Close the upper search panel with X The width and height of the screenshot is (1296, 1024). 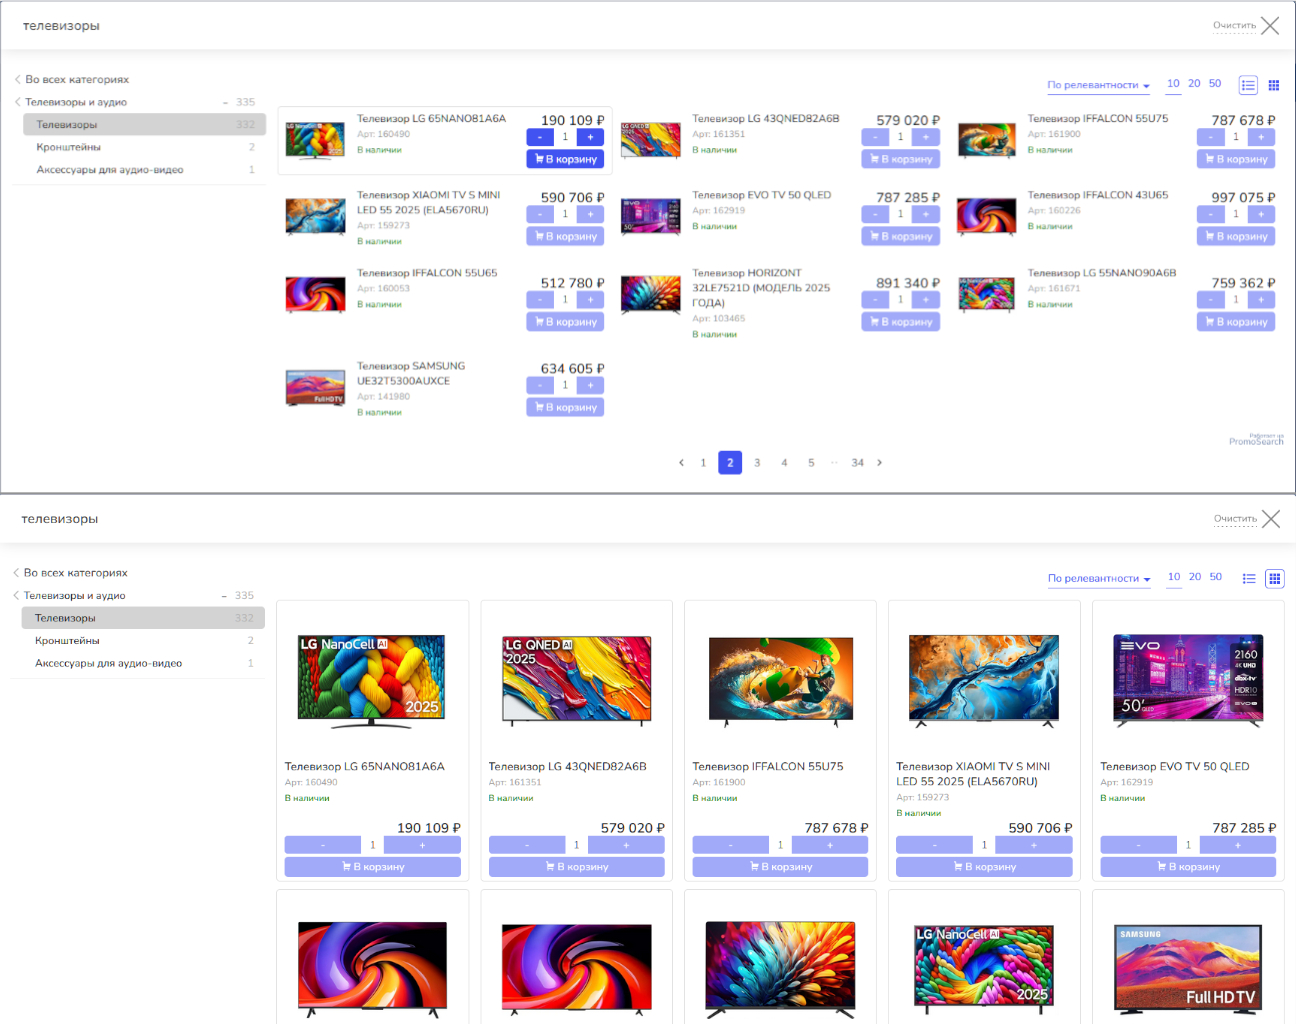(x=1270, y=26)
